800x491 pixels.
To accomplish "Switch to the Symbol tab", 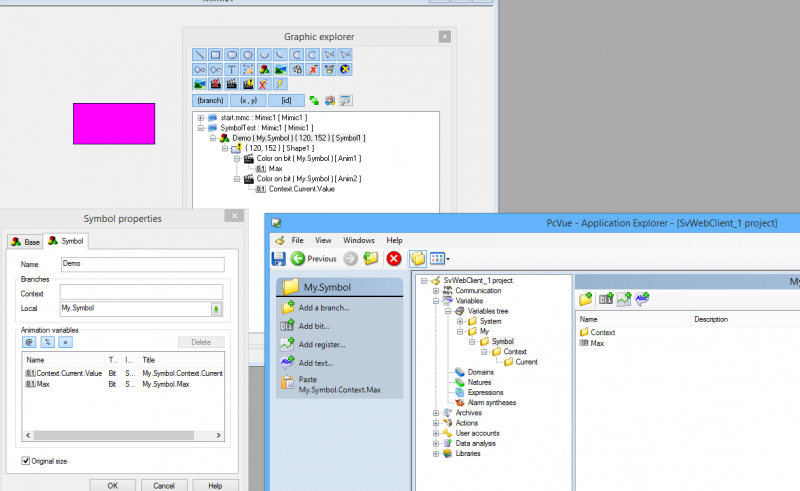I will (x=66, y=241).
